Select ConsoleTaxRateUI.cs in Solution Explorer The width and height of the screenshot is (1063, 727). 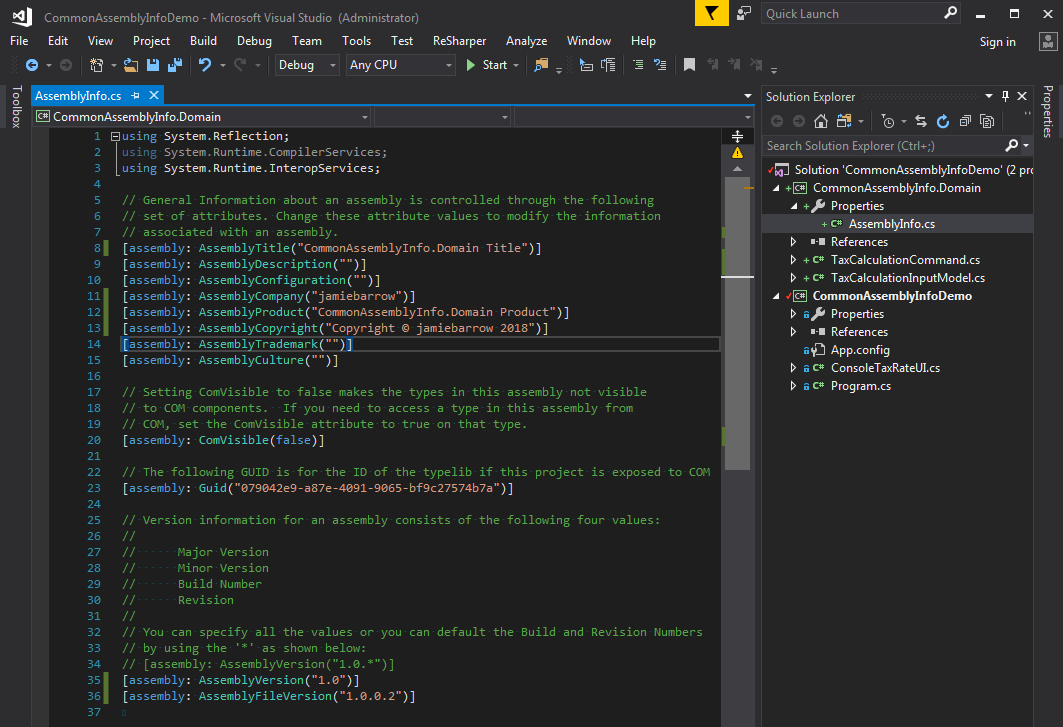click(x=885, y=368)
